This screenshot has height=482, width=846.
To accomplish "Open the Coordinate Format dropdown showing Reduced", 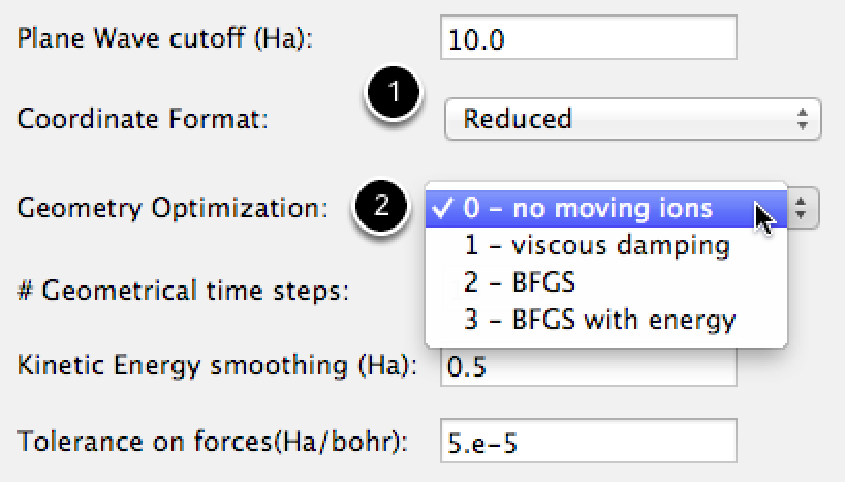I will pyautogui.click(x=632, y=119).
